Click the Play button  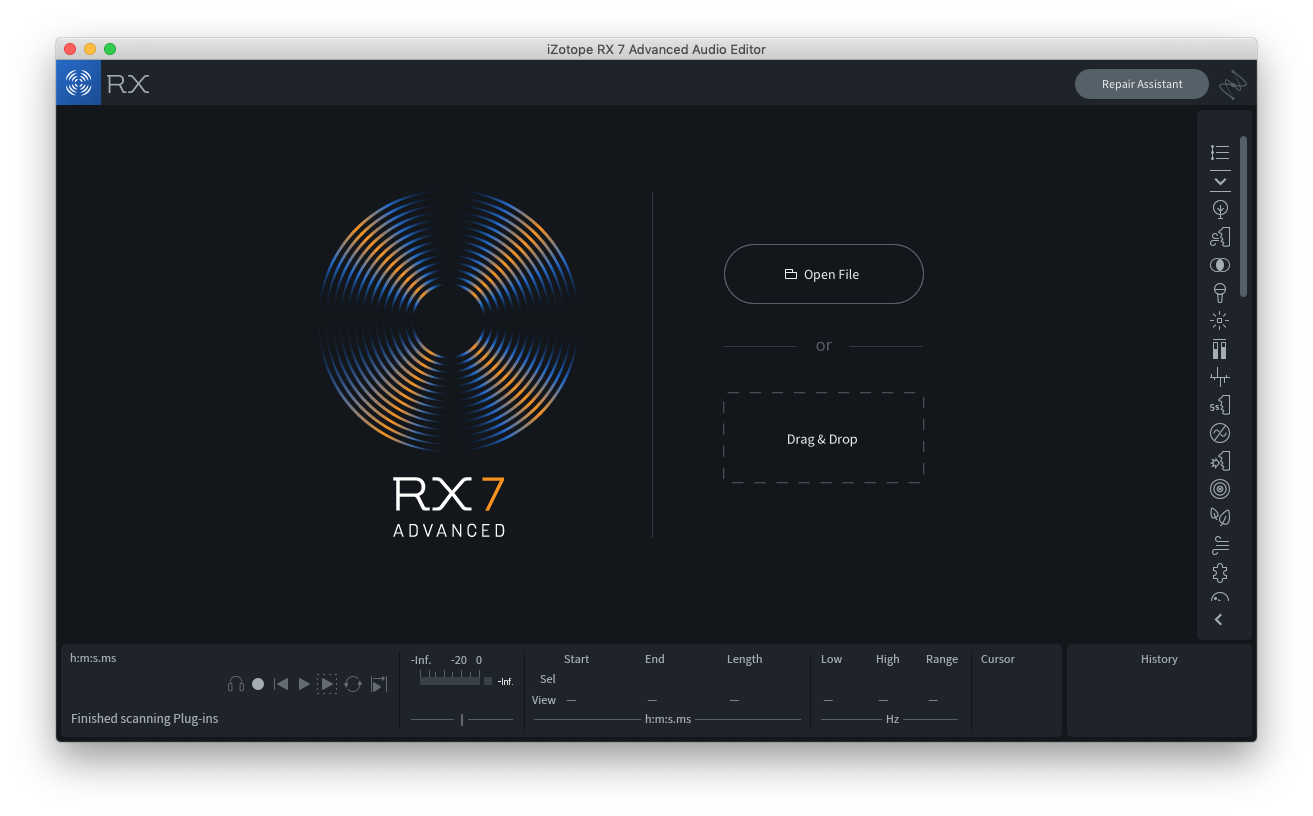[x=304, y=684]
